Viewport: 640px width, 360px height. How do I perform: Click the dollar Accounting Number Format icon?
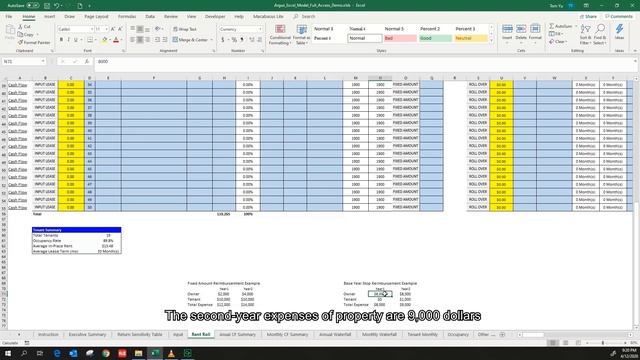(222, 40)
